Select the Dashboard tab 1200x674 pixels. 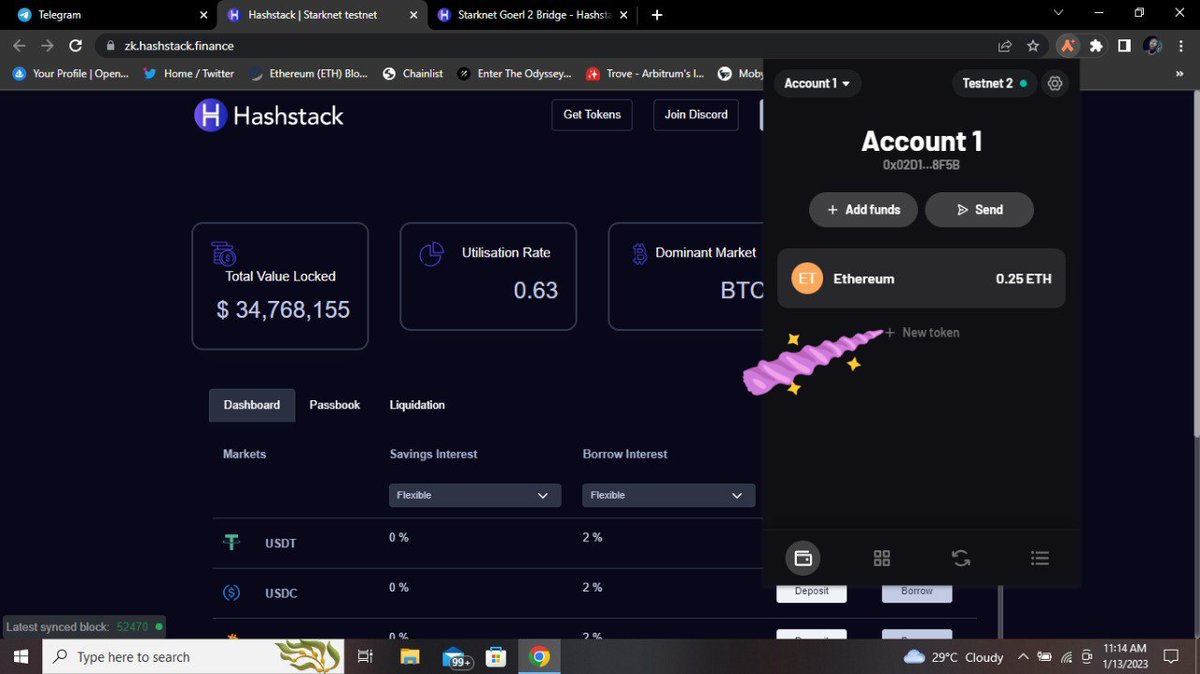pyautogui.click(x=252, y=405)
